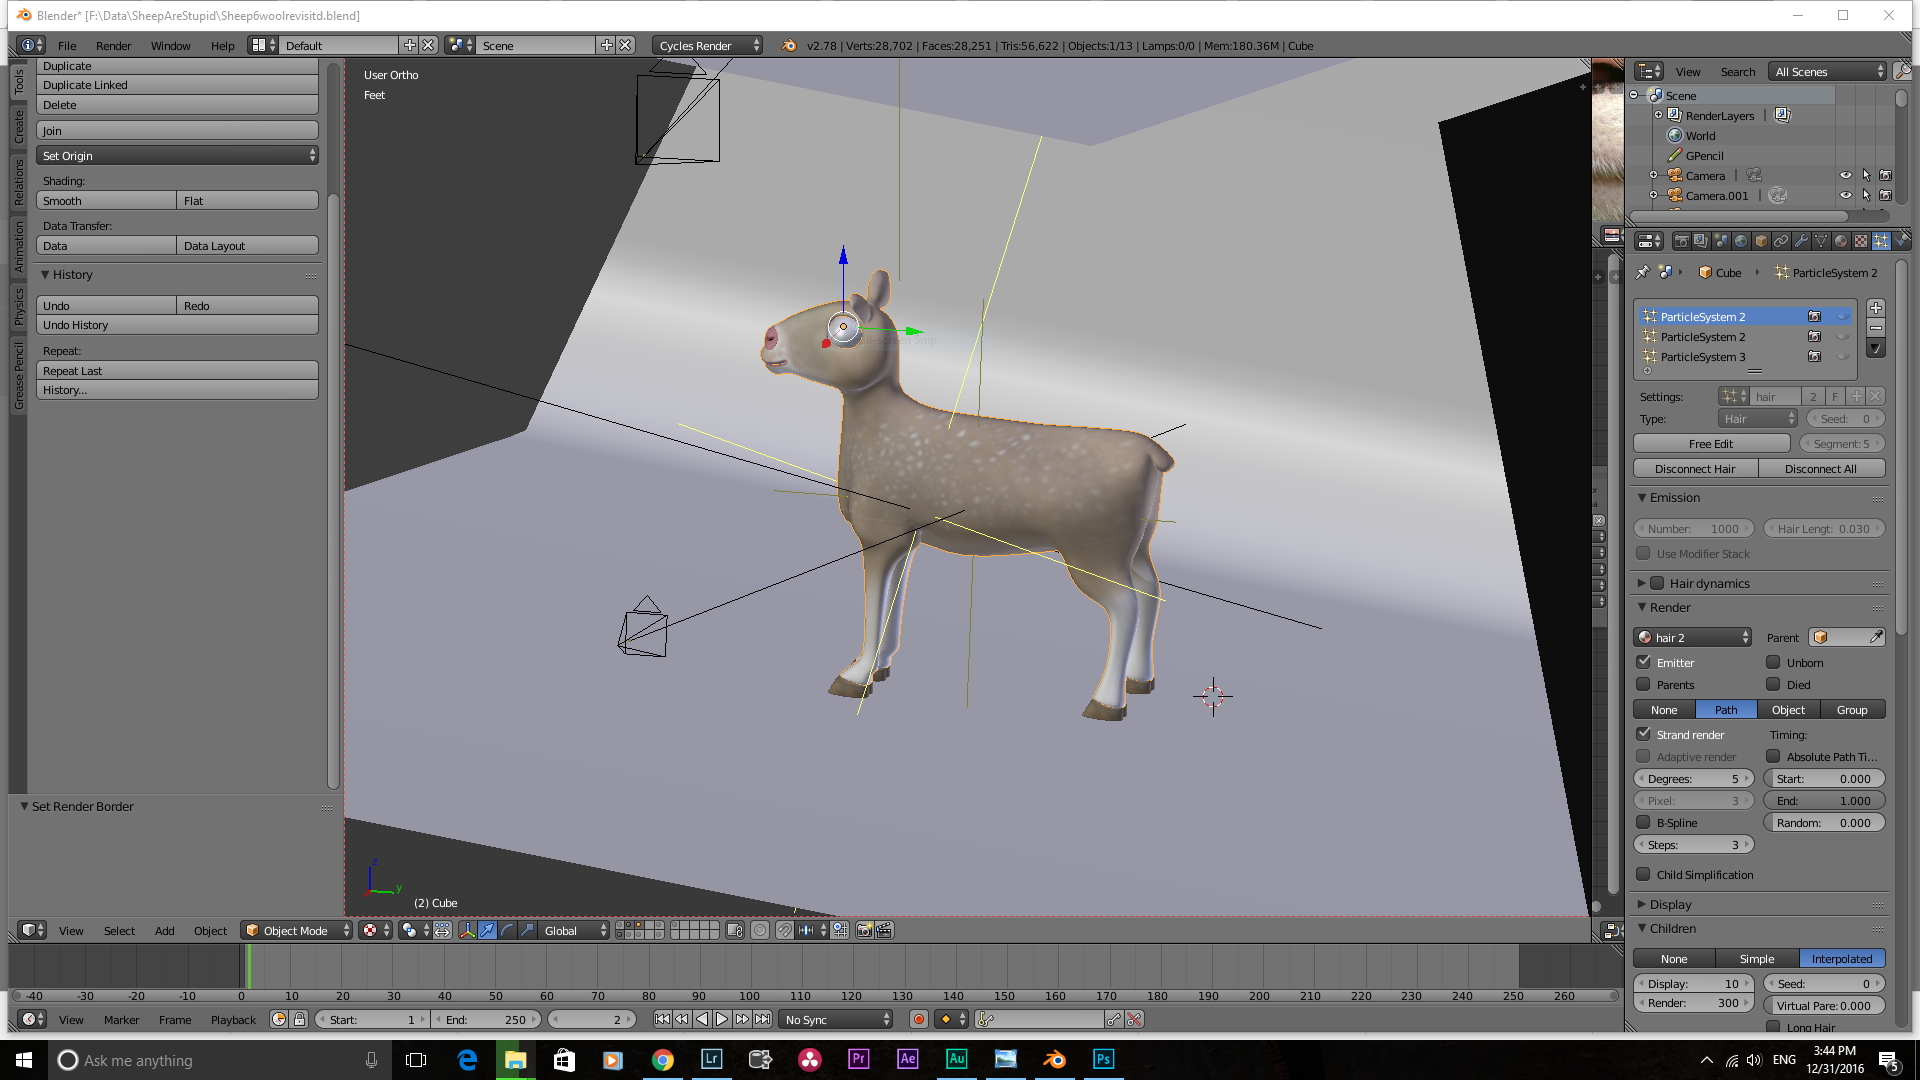Jump to the first frame of timeline
This screenshot has height=1080, width=1920.
pyautogui.click(x=662, y=1019)
